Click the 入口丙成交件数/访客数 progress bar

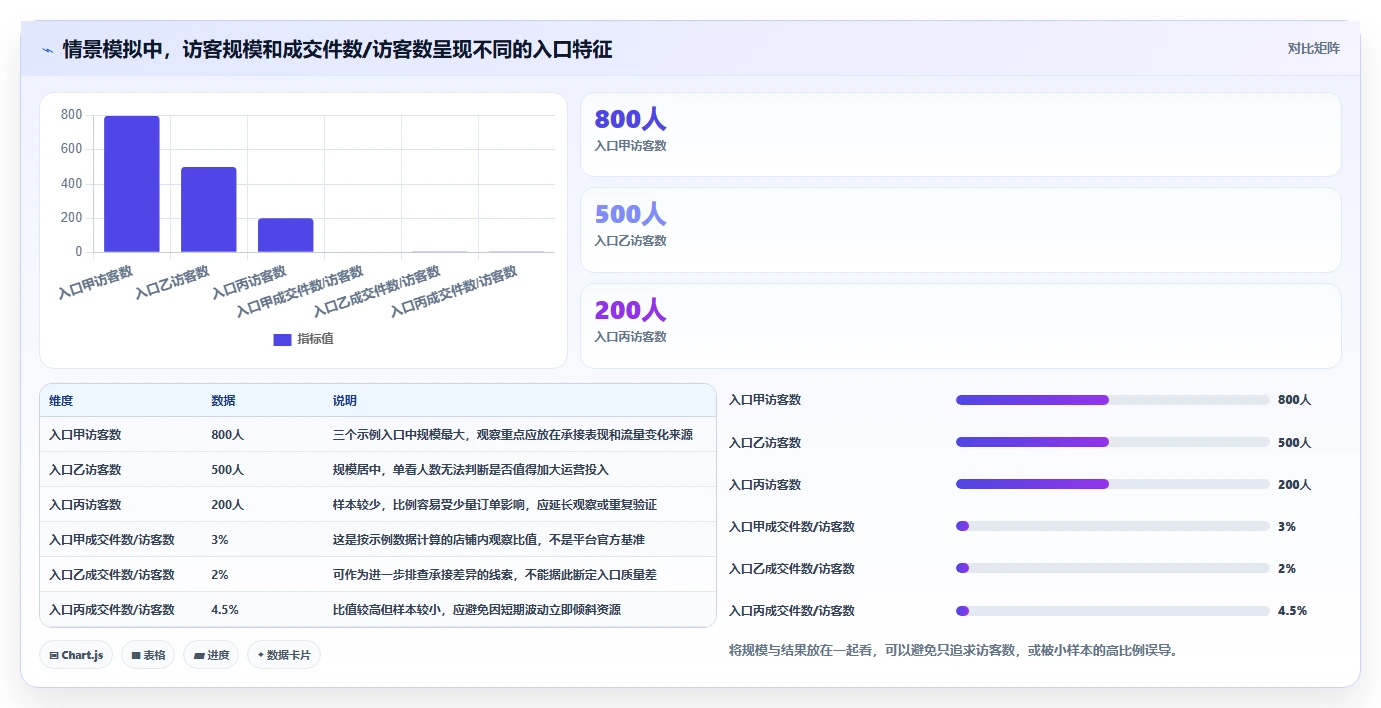click(x=1113, y=611)
